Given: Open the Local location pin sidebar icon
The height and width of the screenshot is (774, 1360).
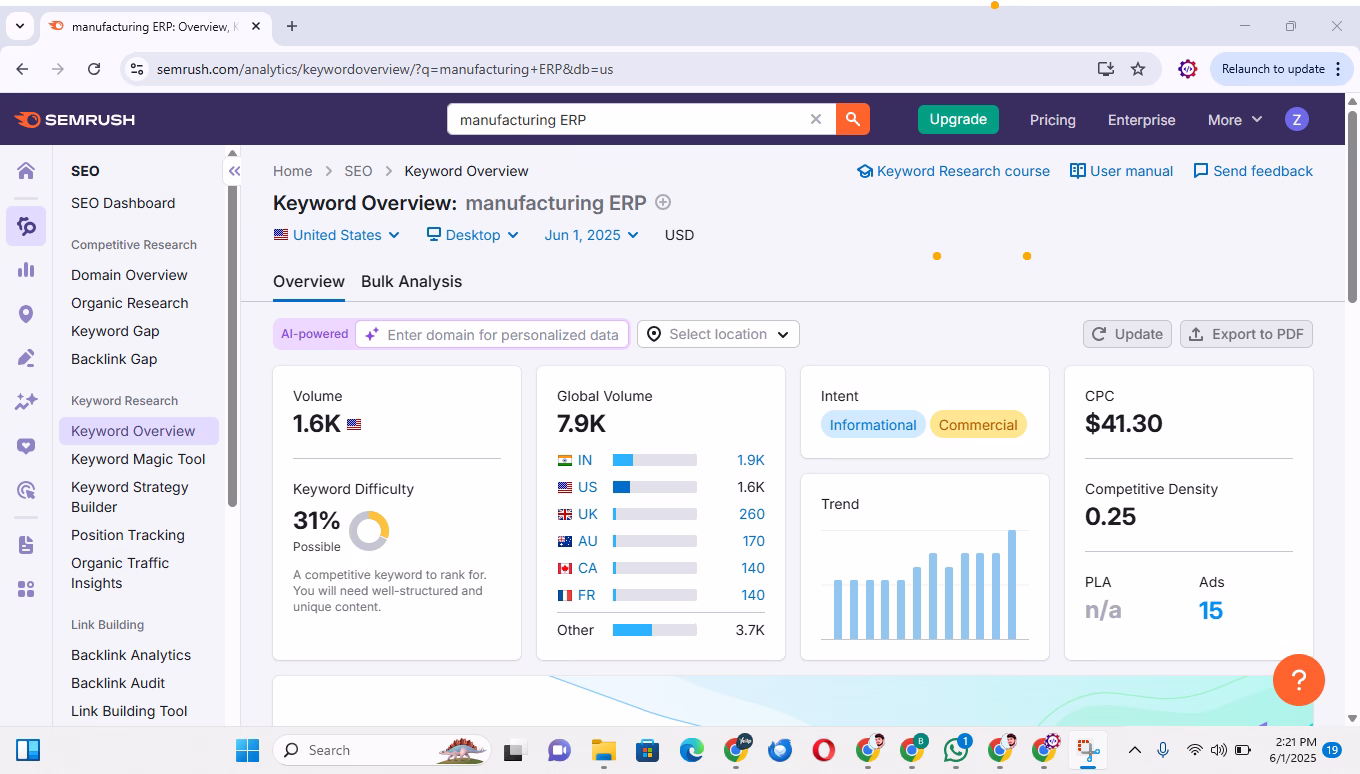Looking at the screenshot, I should pos(26,314).
